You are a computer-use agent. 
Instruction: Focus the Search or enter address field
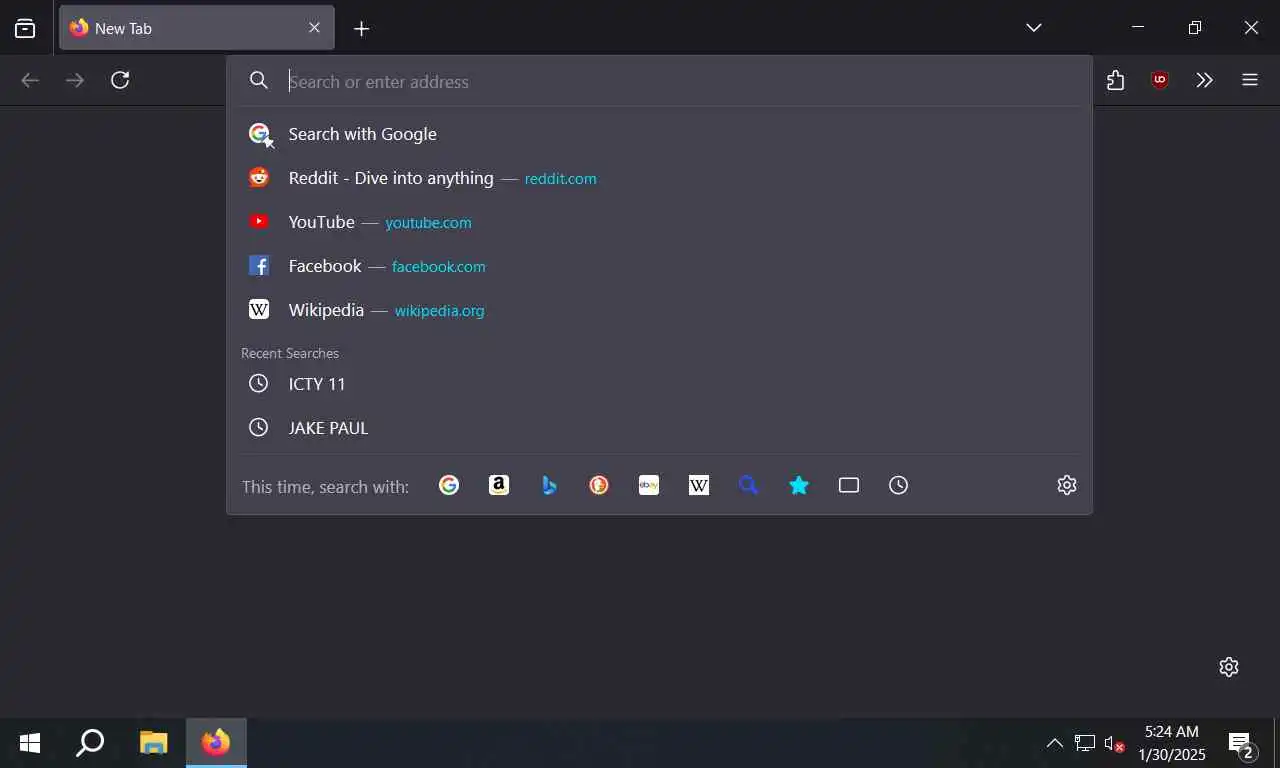(660, 81)
